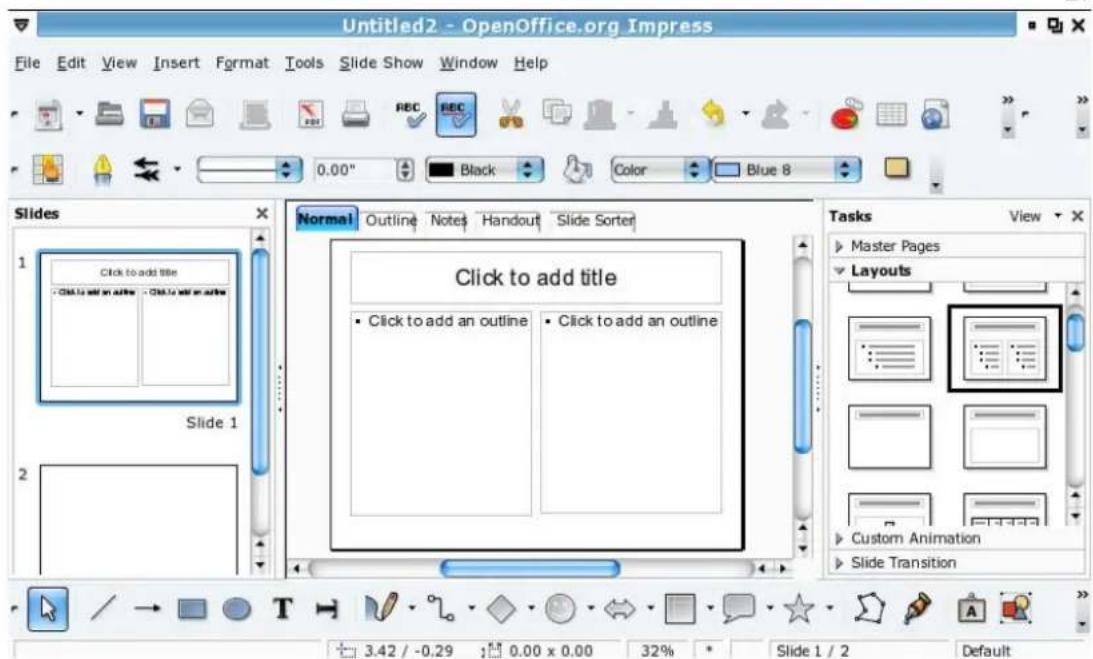The width and height of the screenshot is (1093, 659).
Task: Open the hyperlink globe icon
Action: tap(935, 114)
